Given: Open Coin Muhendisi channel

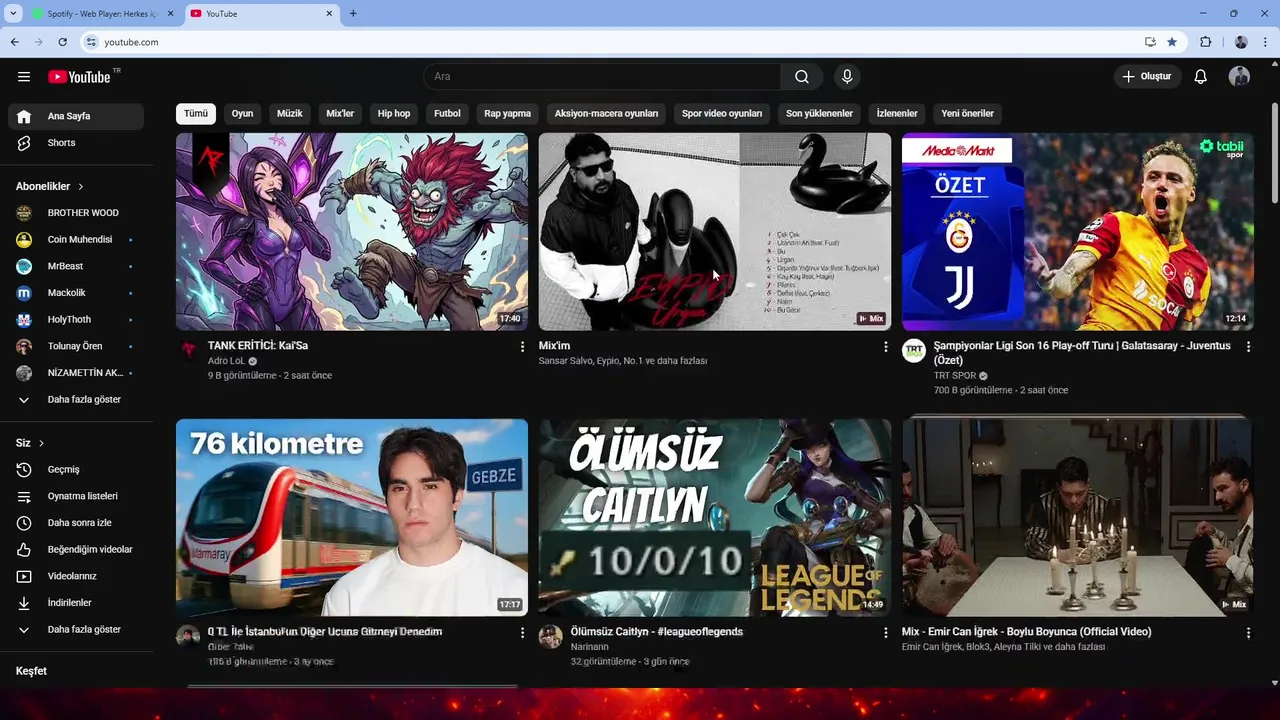Looking at the screenshot, I should 76,240.
